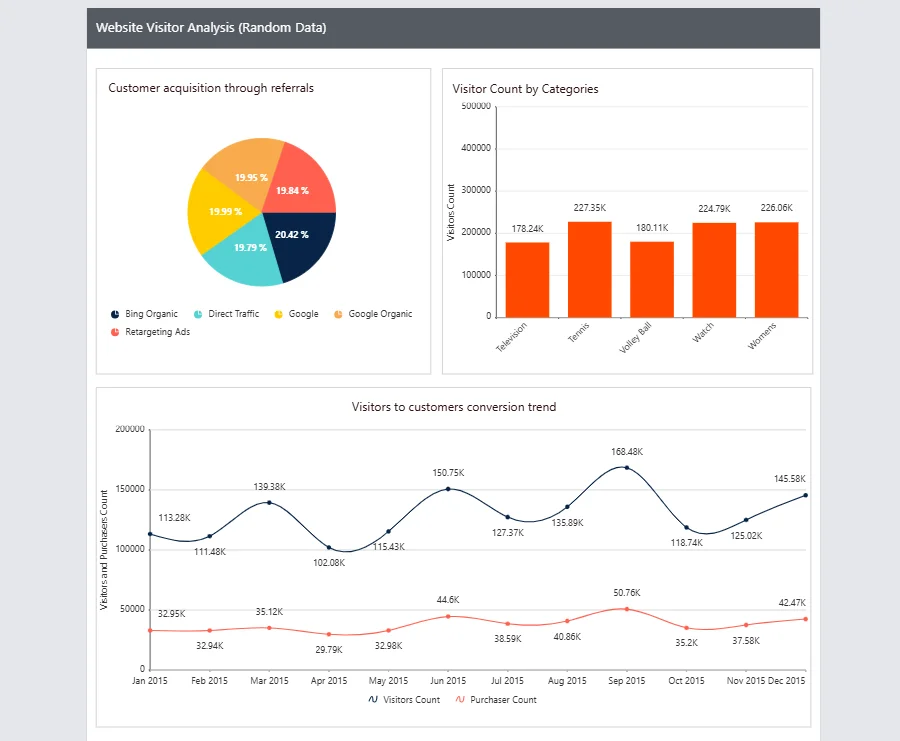Click the 227.35K bar label

(x=589, y=208)
